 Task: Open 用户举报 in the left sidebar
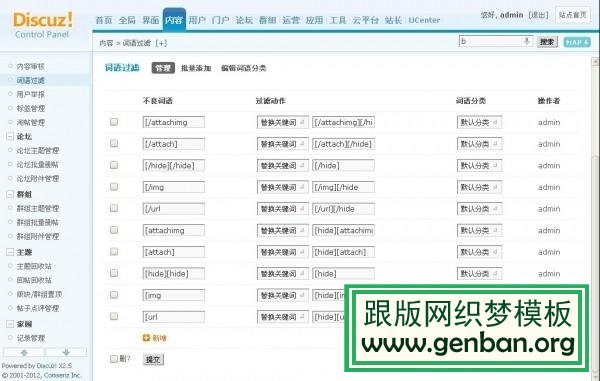(31, 94)
